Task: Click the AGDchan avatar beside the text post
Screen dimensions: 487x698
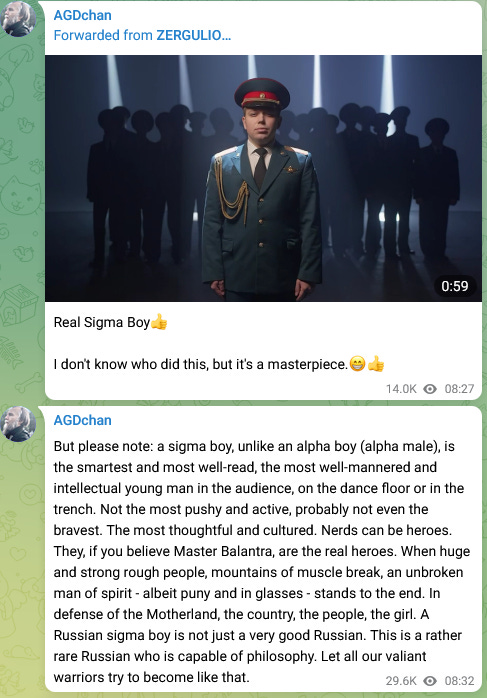Action: coord(18,424)
